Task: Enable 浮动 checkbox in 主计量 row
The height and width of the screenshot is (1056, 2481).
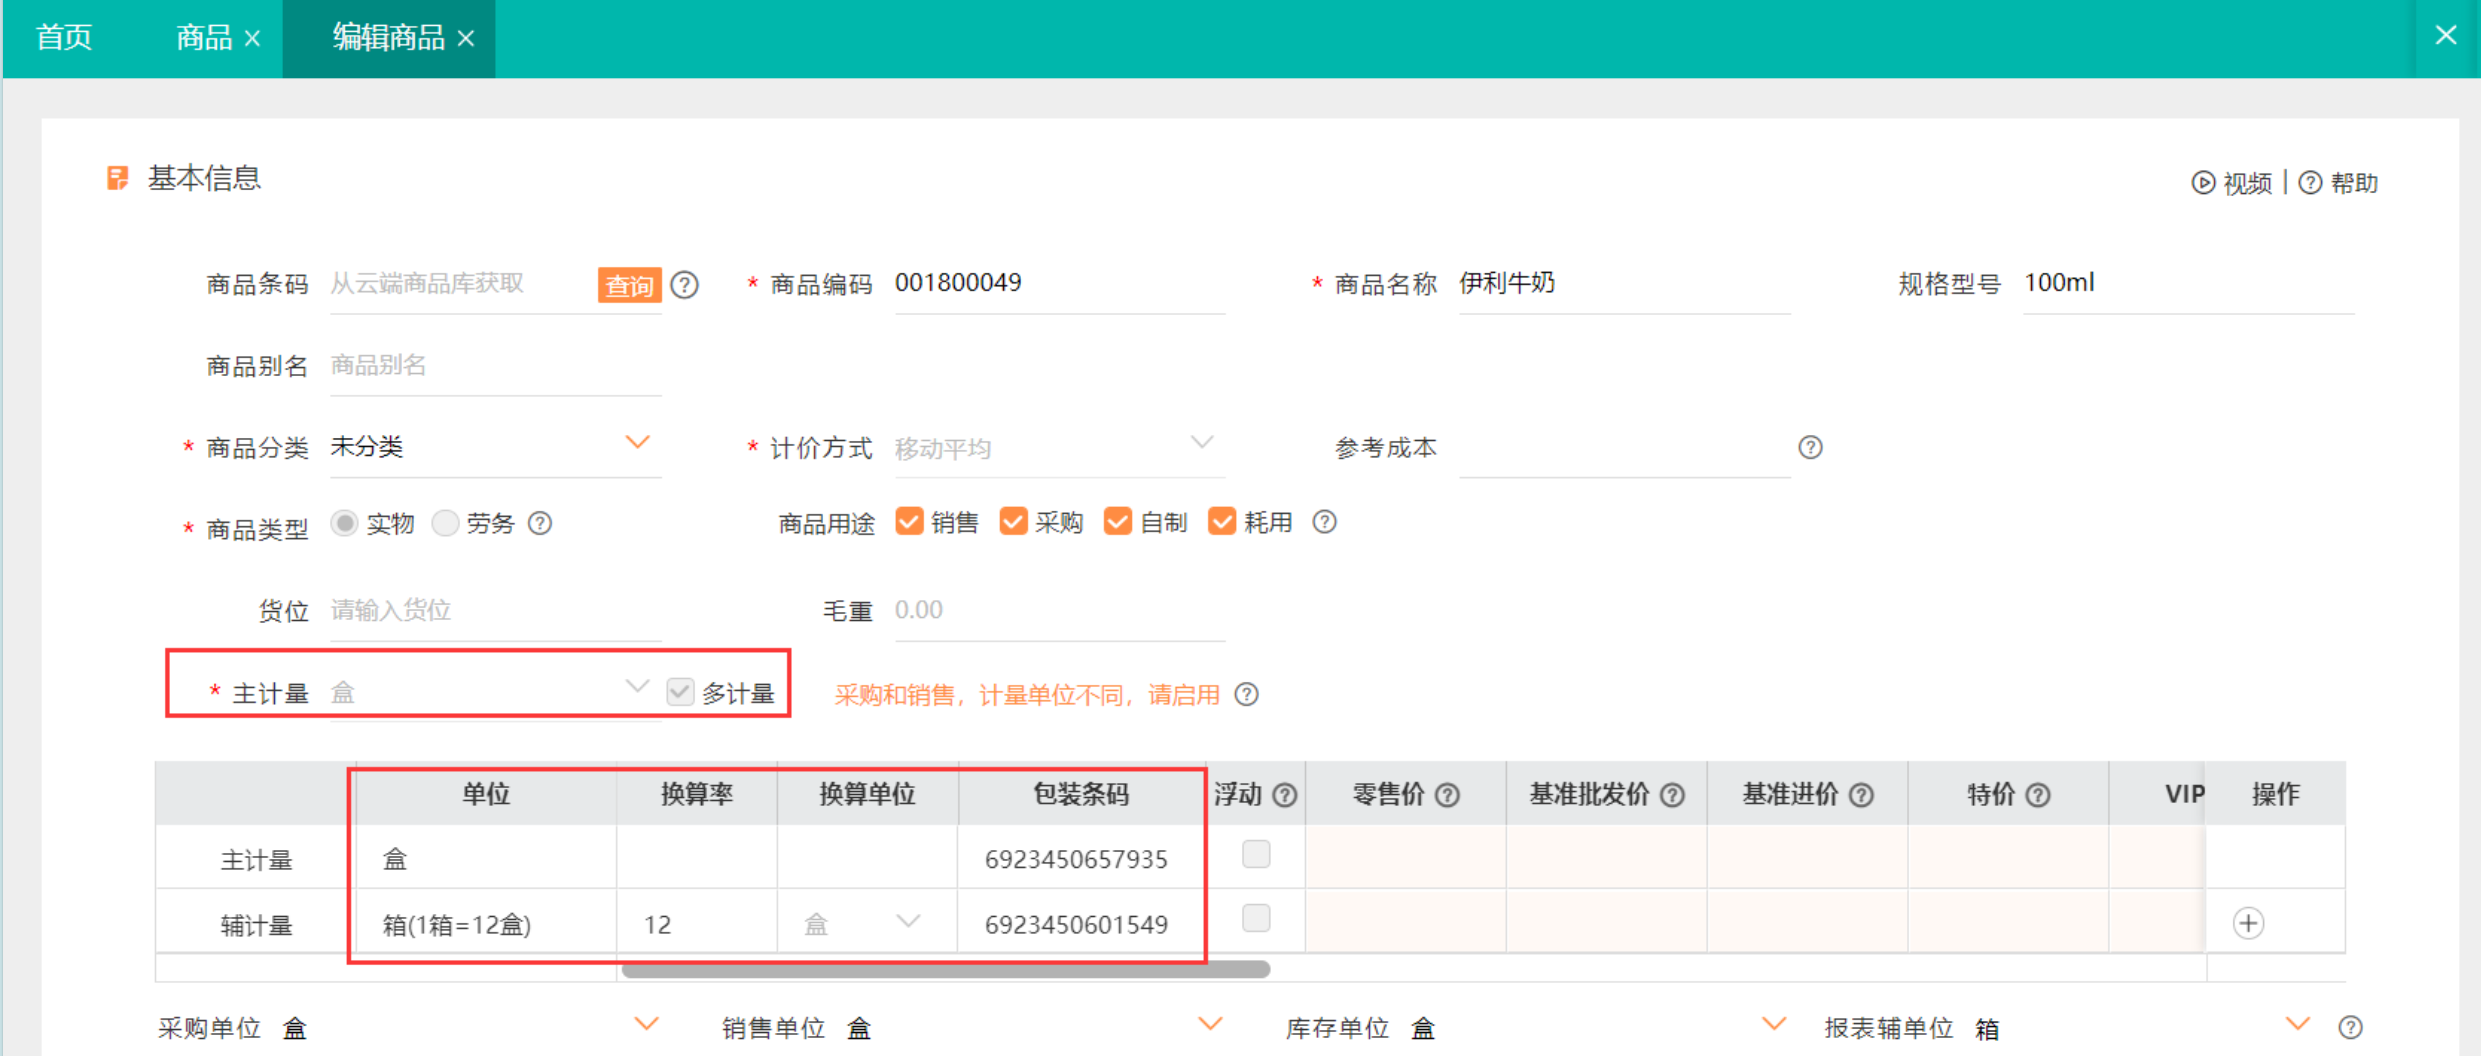Action: click(1256, 855)
